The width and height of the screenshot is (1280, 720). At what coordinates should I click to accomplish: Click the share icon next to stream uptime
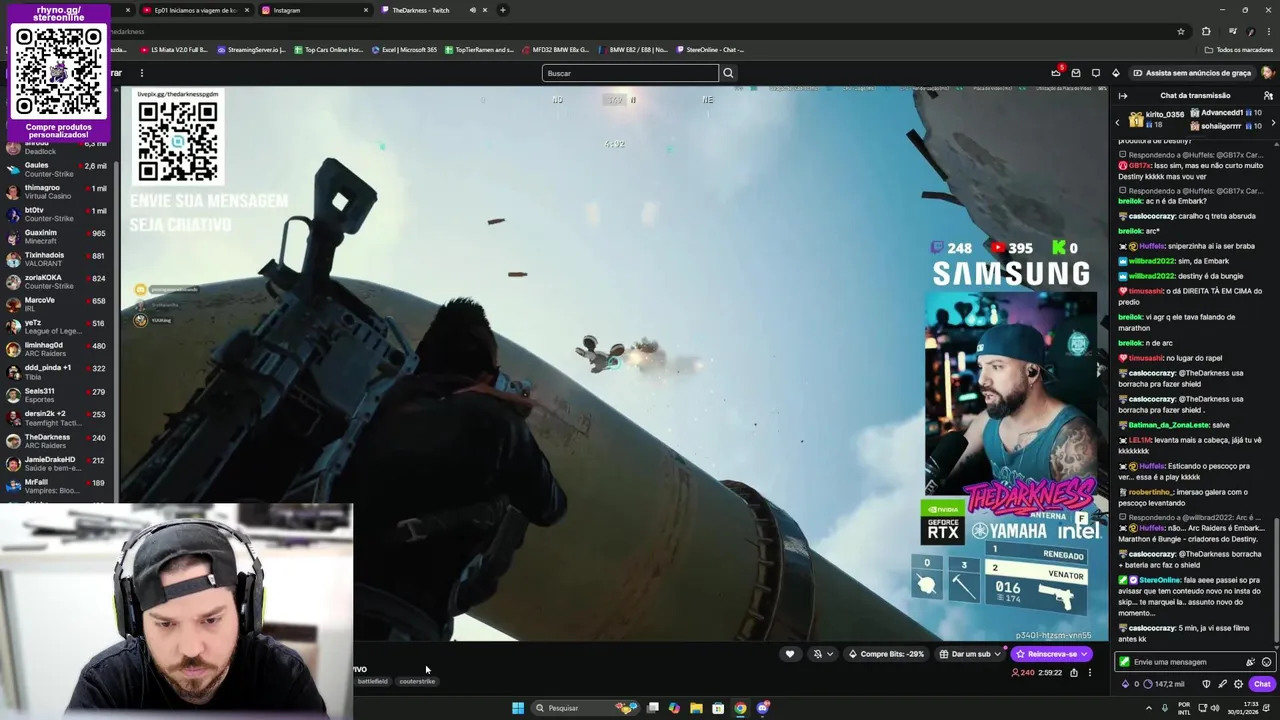1074,673
